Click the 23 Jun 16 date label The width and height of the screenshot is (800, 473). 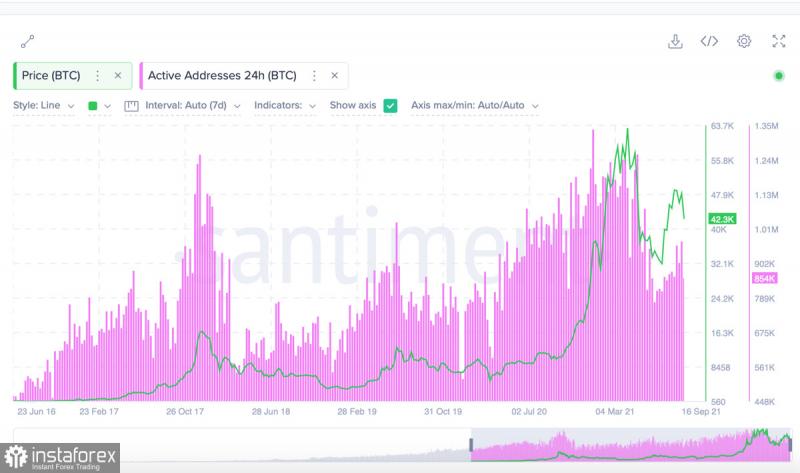coord(36,411)
